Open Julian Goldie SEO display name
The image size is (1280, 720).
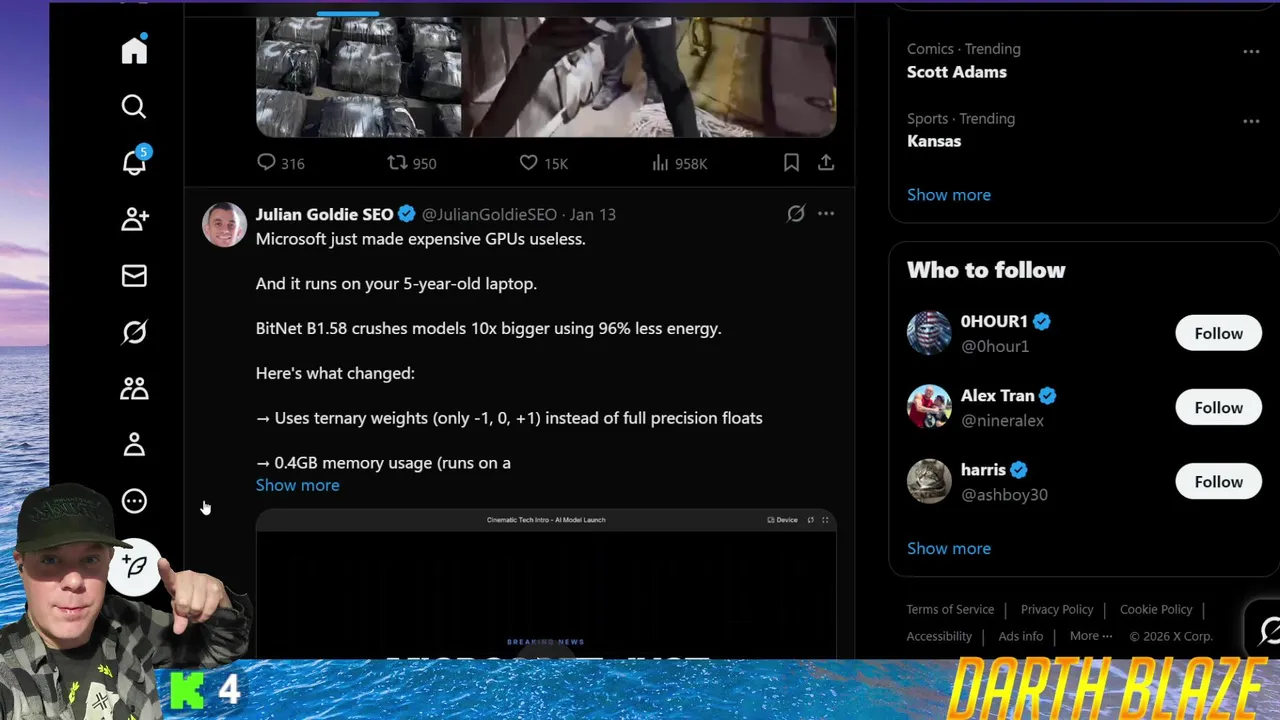click(324, 214)
